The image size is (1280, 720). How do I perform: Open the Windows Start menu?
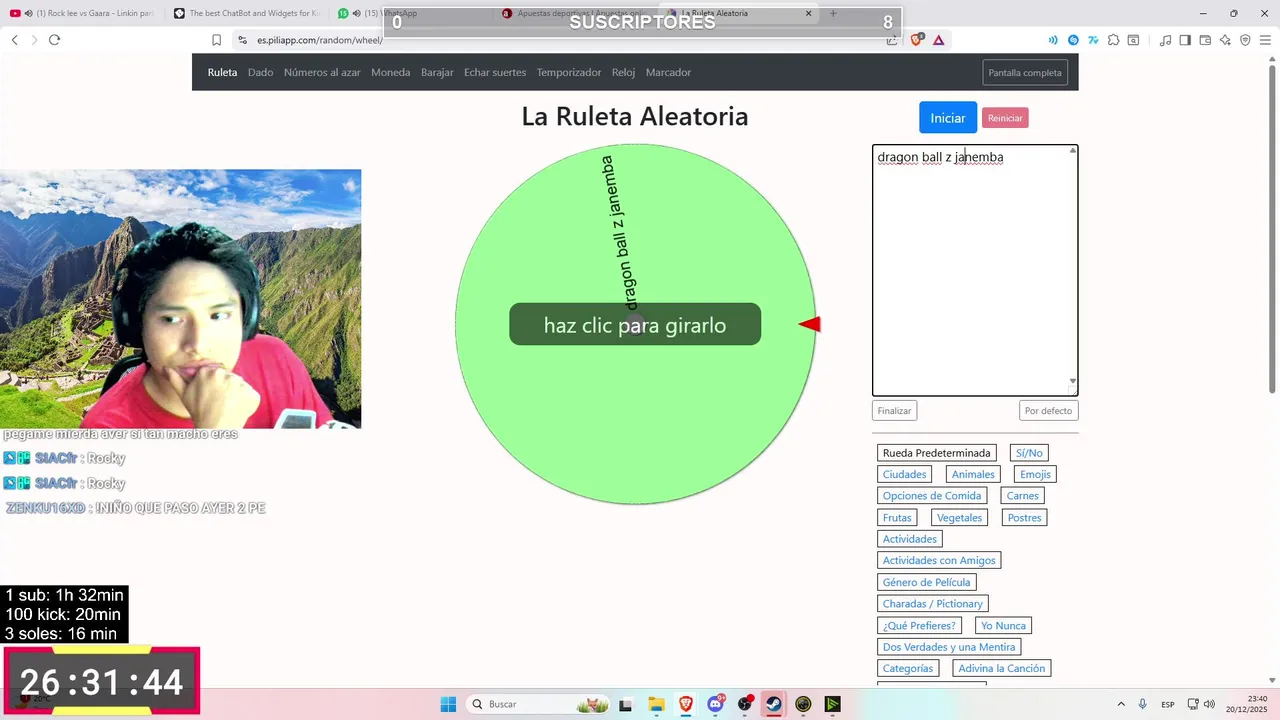(448, 704)
